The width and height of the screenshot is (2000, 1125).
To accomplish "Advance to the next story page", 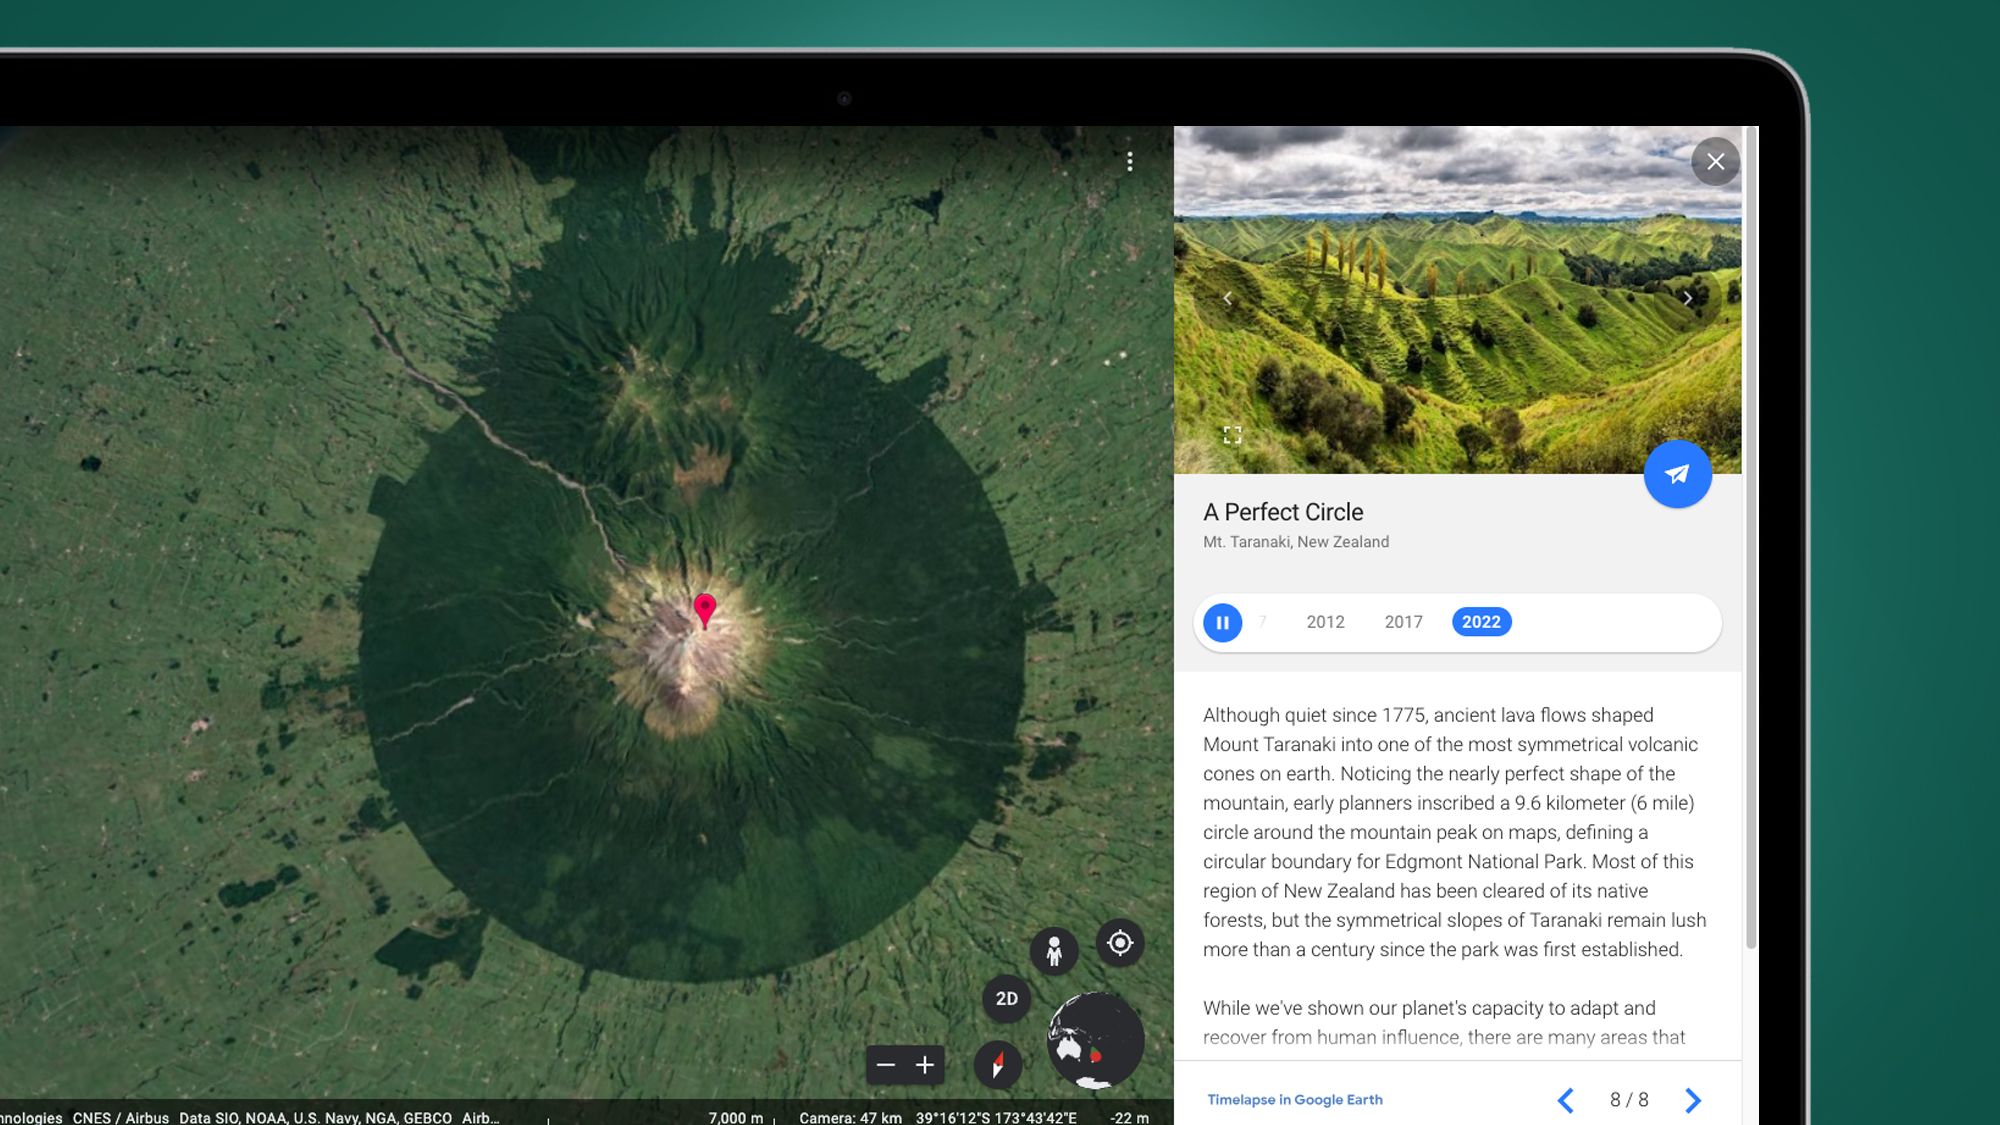I will 1693,1100.
